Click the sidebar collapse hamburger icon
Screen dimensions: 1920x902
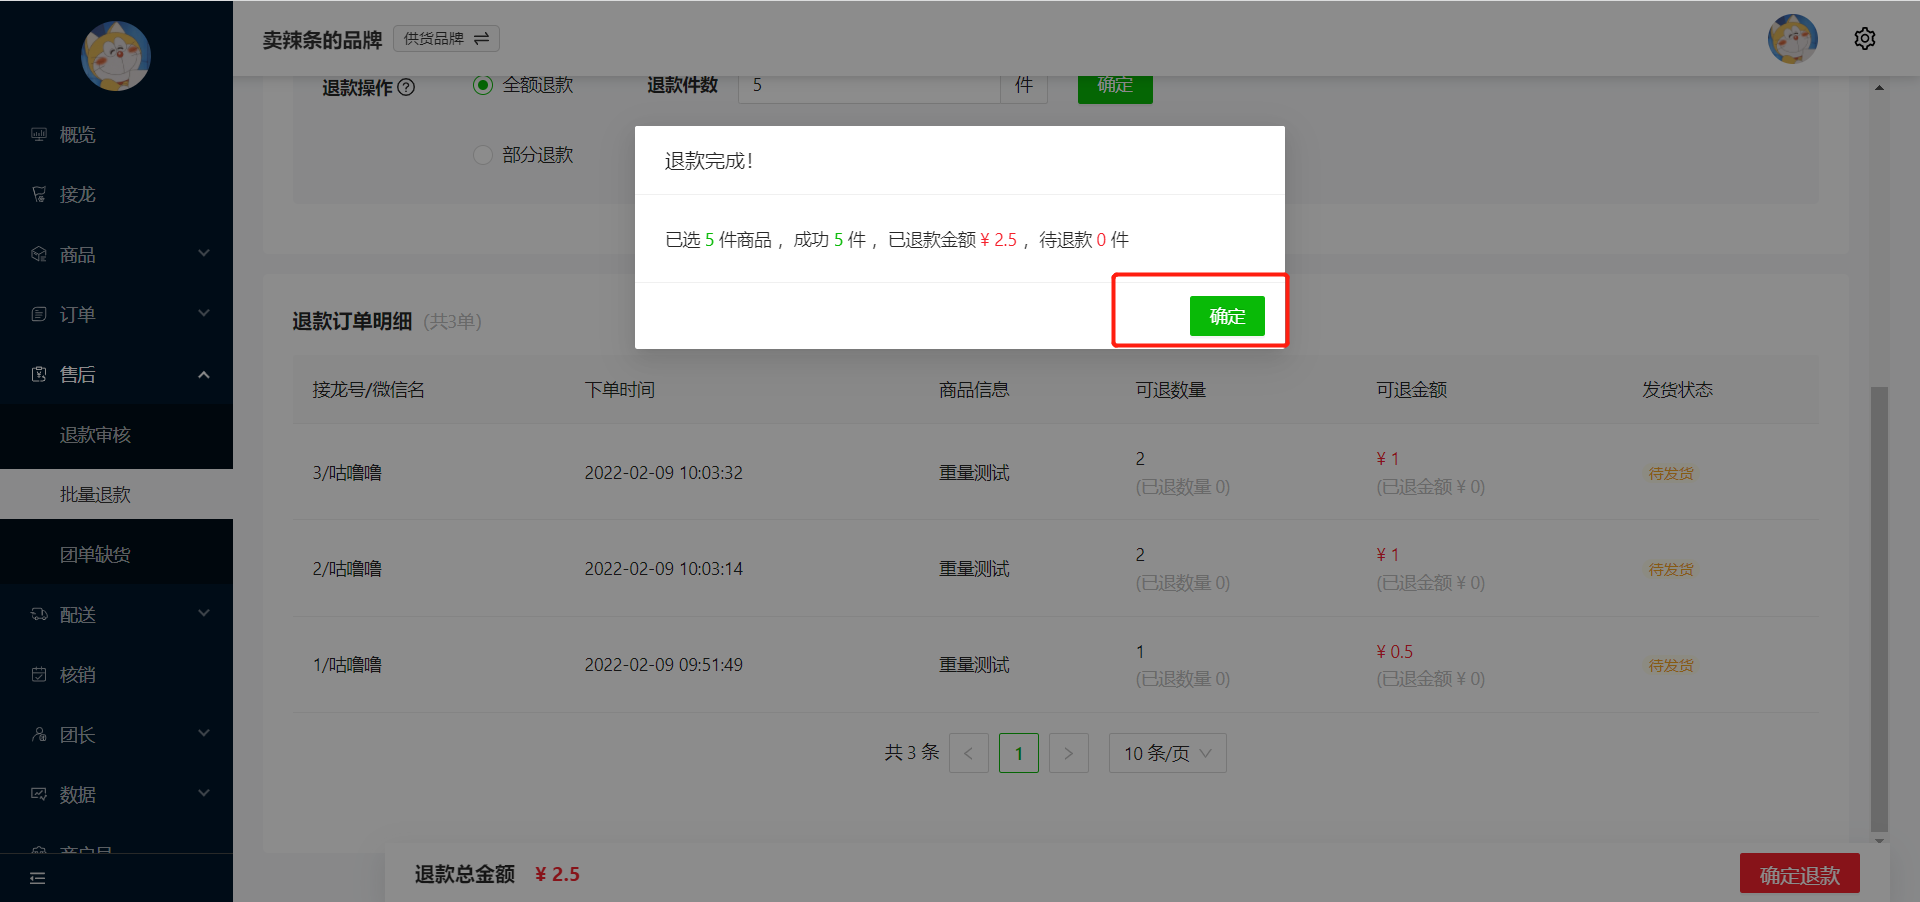[x=38, y=878]
